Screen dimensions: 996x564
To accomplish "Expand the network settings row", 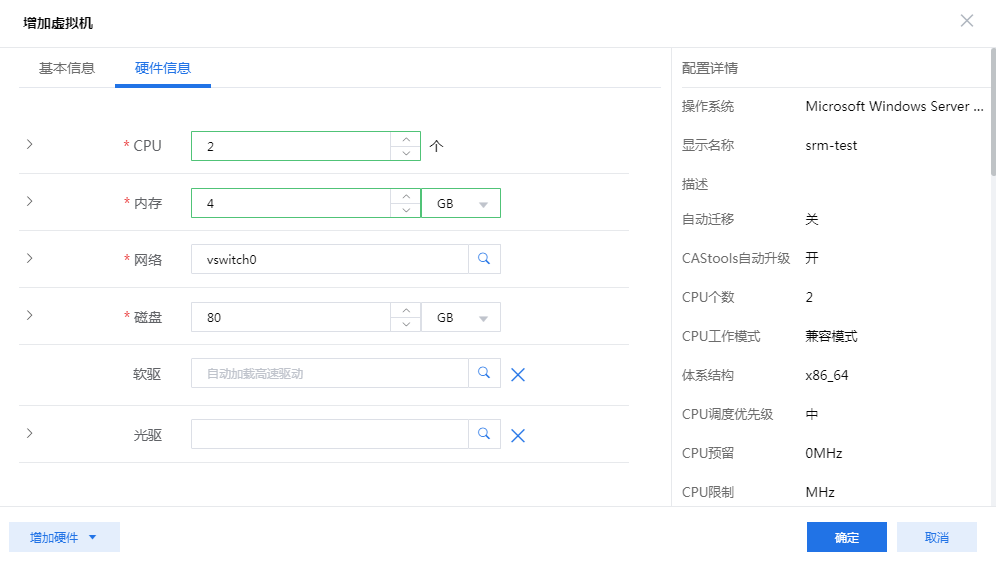I will pyautogui.click(x=29, y=258).
